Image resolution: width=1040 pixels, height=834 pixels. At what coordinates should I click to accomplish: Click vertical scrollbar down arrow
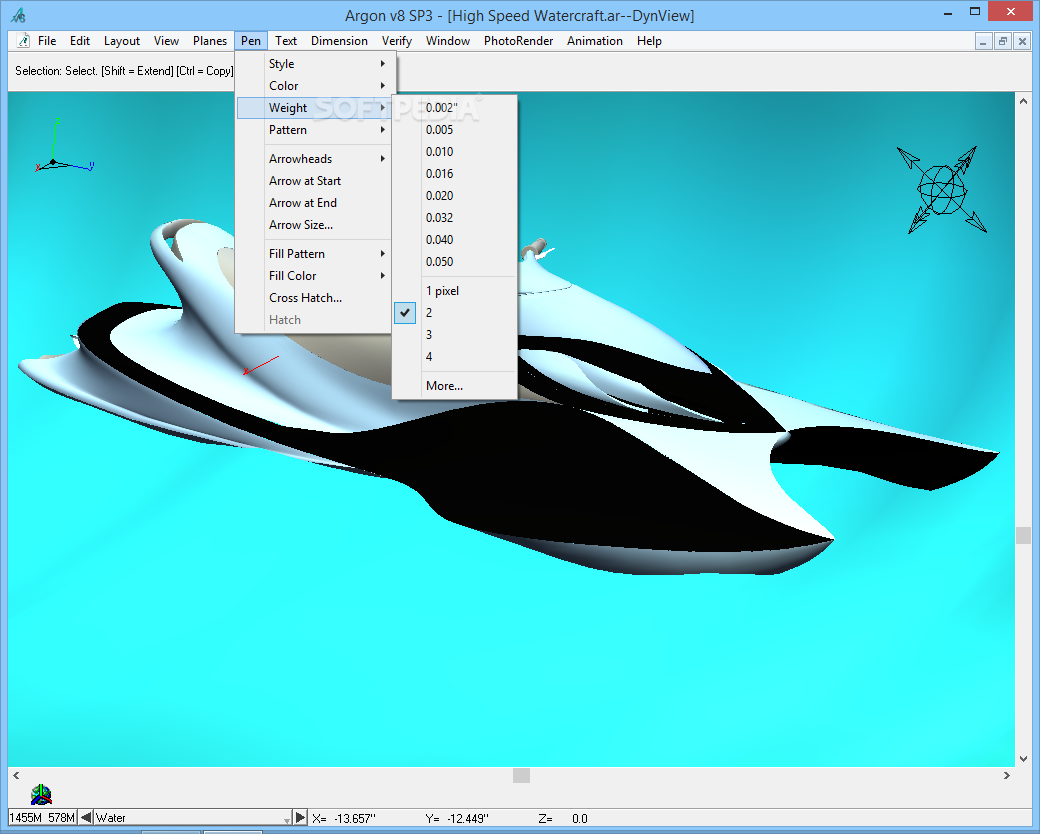coord(1023,758)
